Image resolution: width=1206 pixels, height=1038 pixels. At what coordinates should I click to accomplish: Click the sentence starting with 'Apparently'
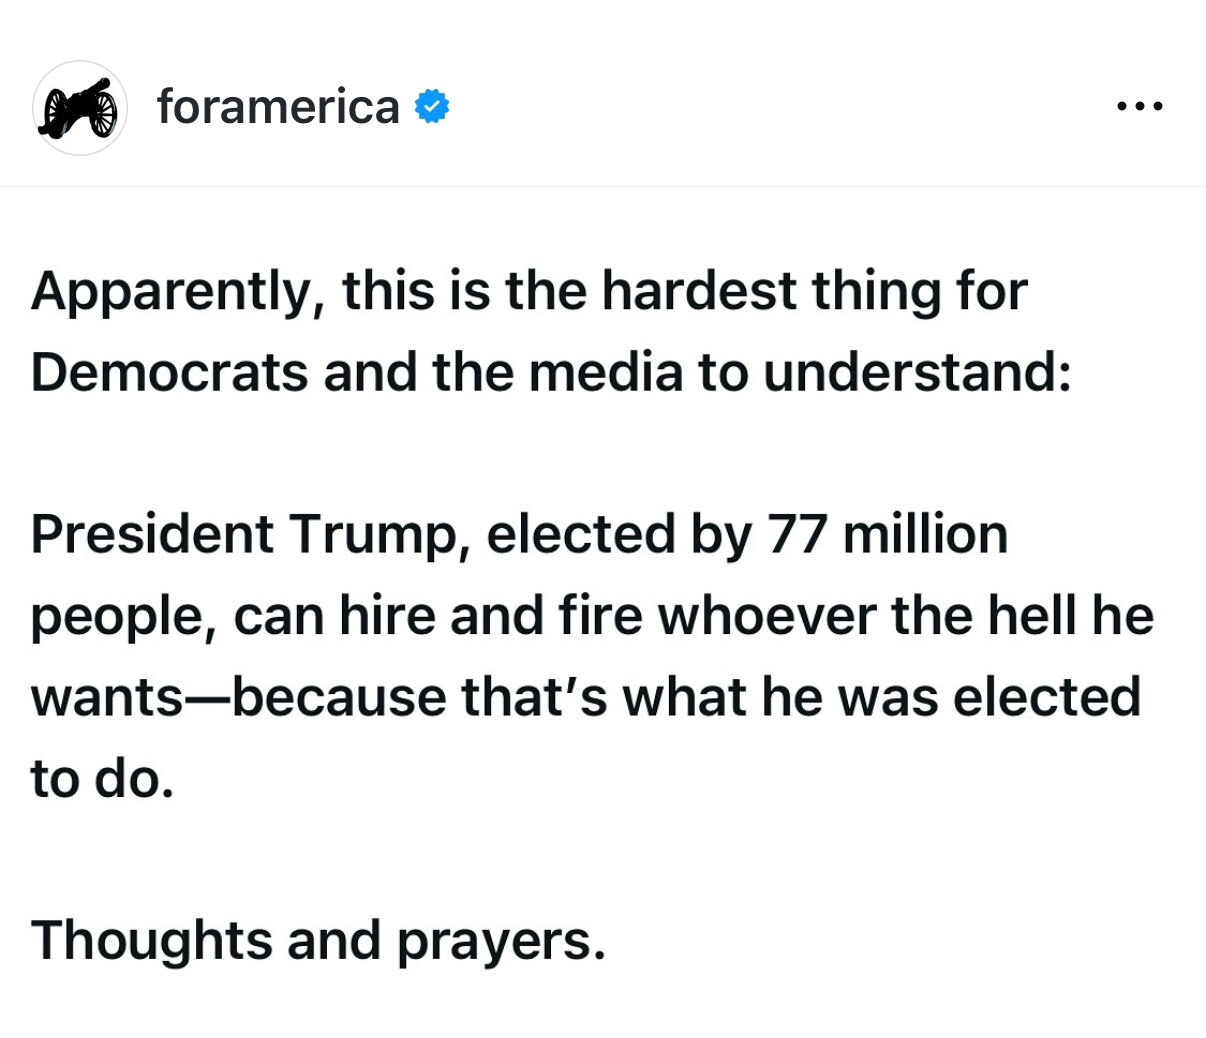click(530, 290)
